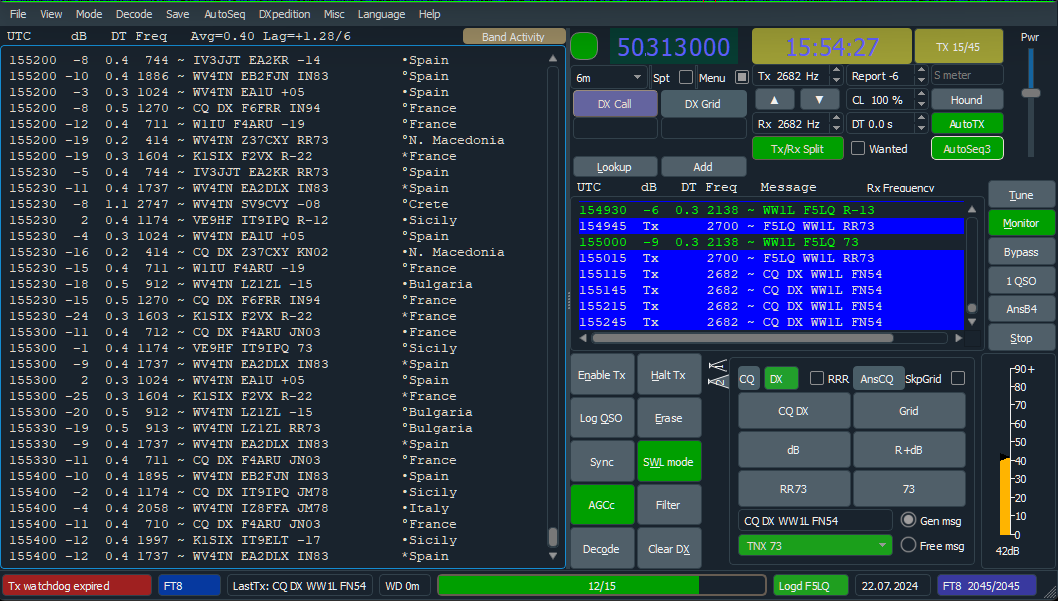
Task: Toggle the Spt checkbox
Action: pyautogui.click(x=686, y=78)
